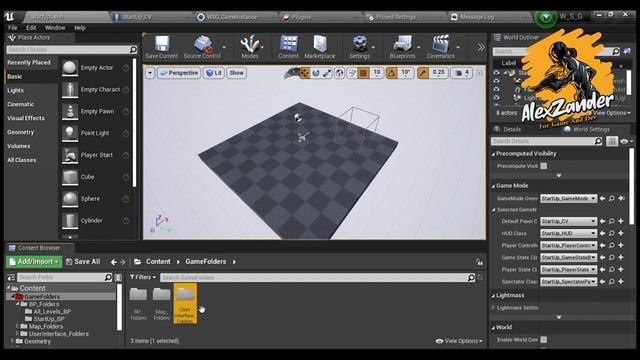Viewport: 640px width, 360px height.
Task: Open the HUD Class dropdown StartUp_HUD
Action: 569,233
